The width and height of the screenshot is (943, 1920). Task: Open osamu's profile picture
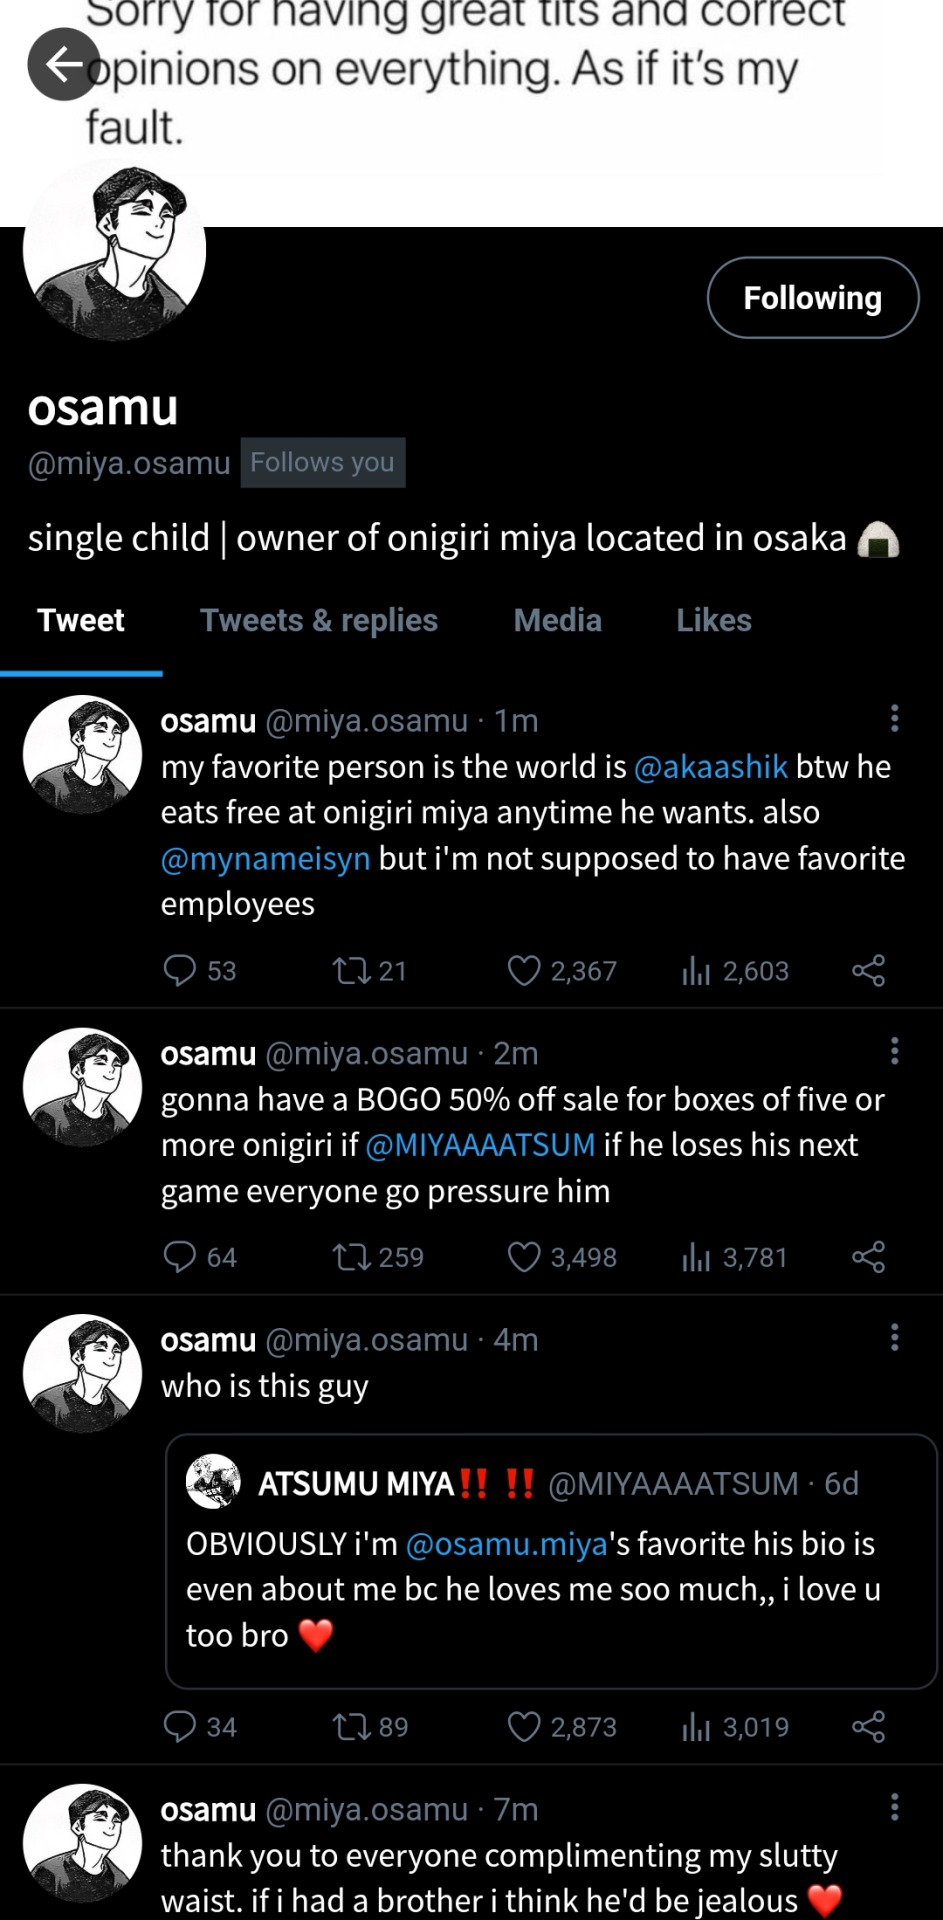pos(114,250)
